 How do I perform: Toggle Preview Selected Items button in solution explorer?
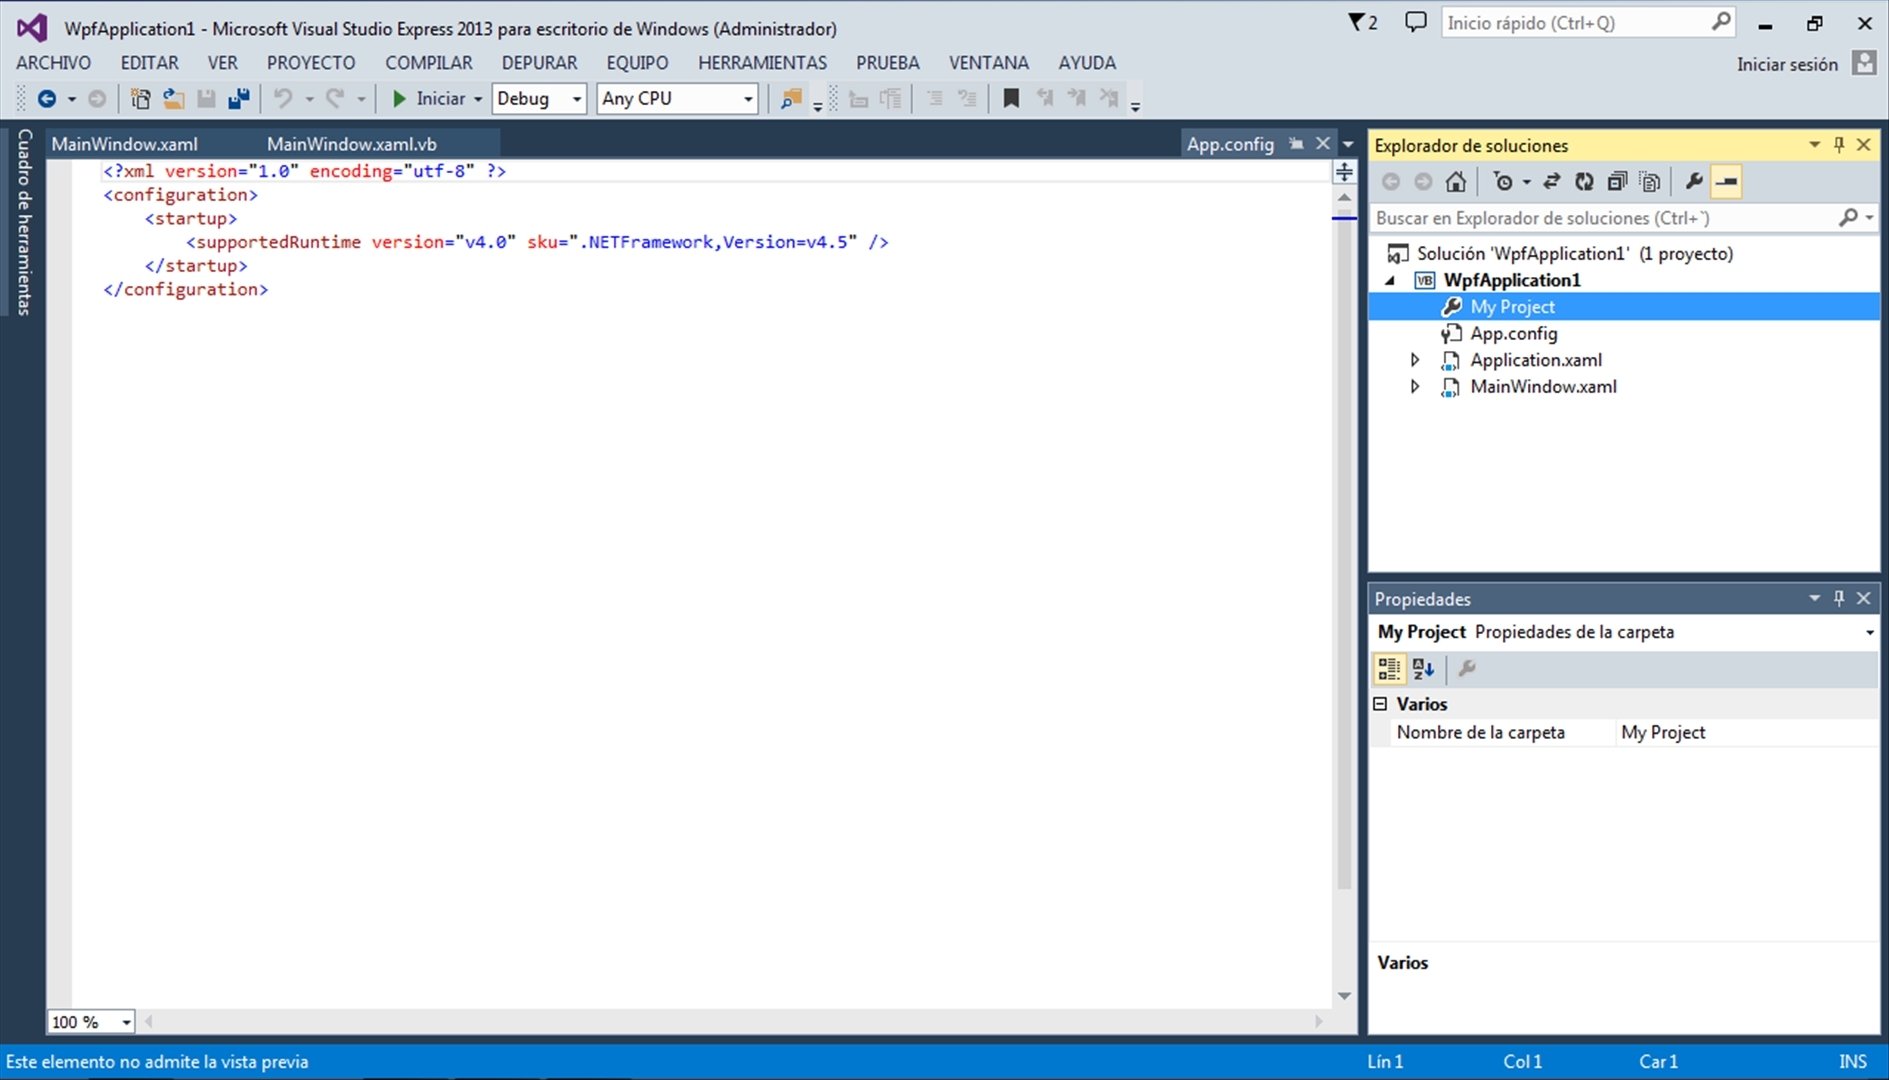tap(1727, 182)
